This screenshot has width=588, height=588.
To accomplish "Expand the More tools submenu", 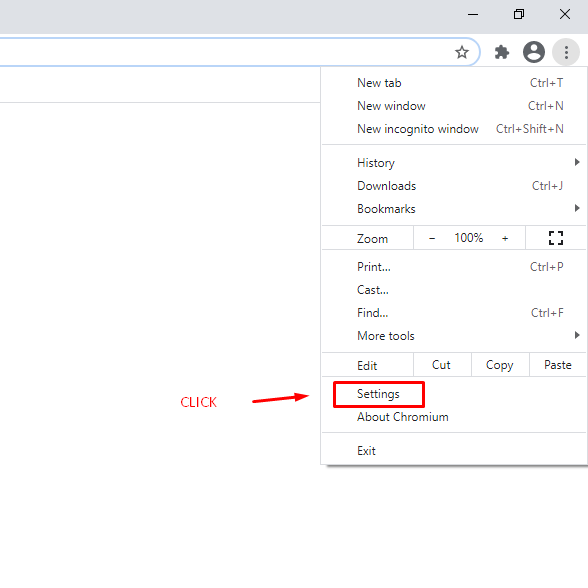I will (x=454, y=336).
